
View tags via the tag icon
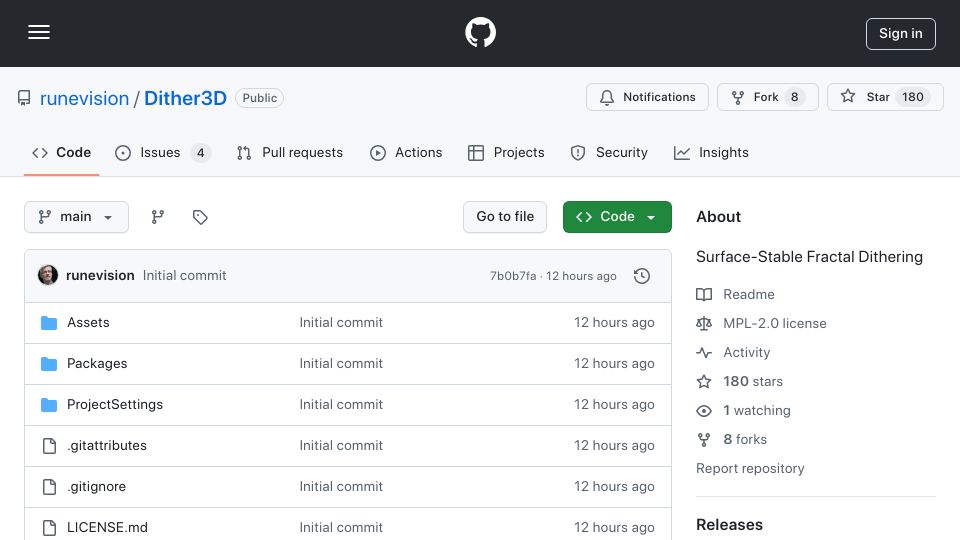click(200, 217)
